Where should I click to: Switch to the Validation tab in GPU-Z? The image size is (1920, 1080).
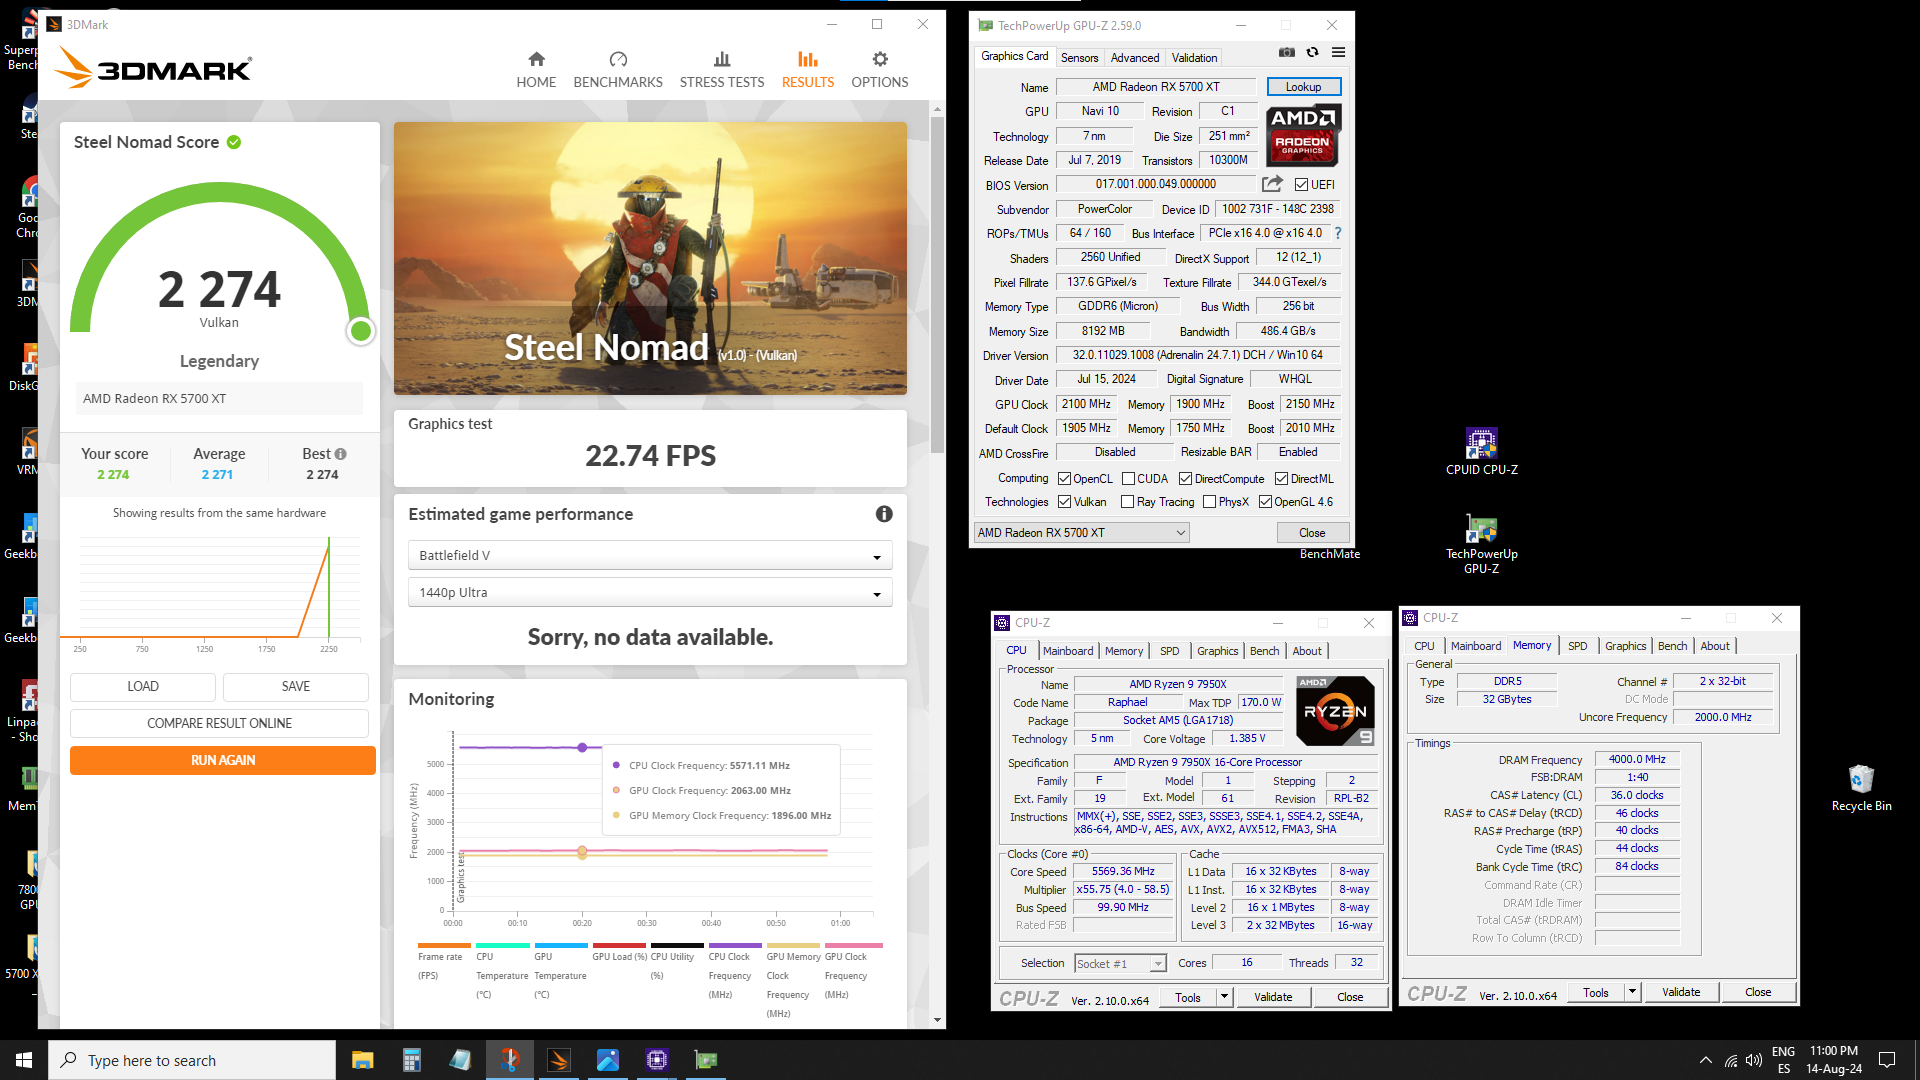[x=1195, y=58]
